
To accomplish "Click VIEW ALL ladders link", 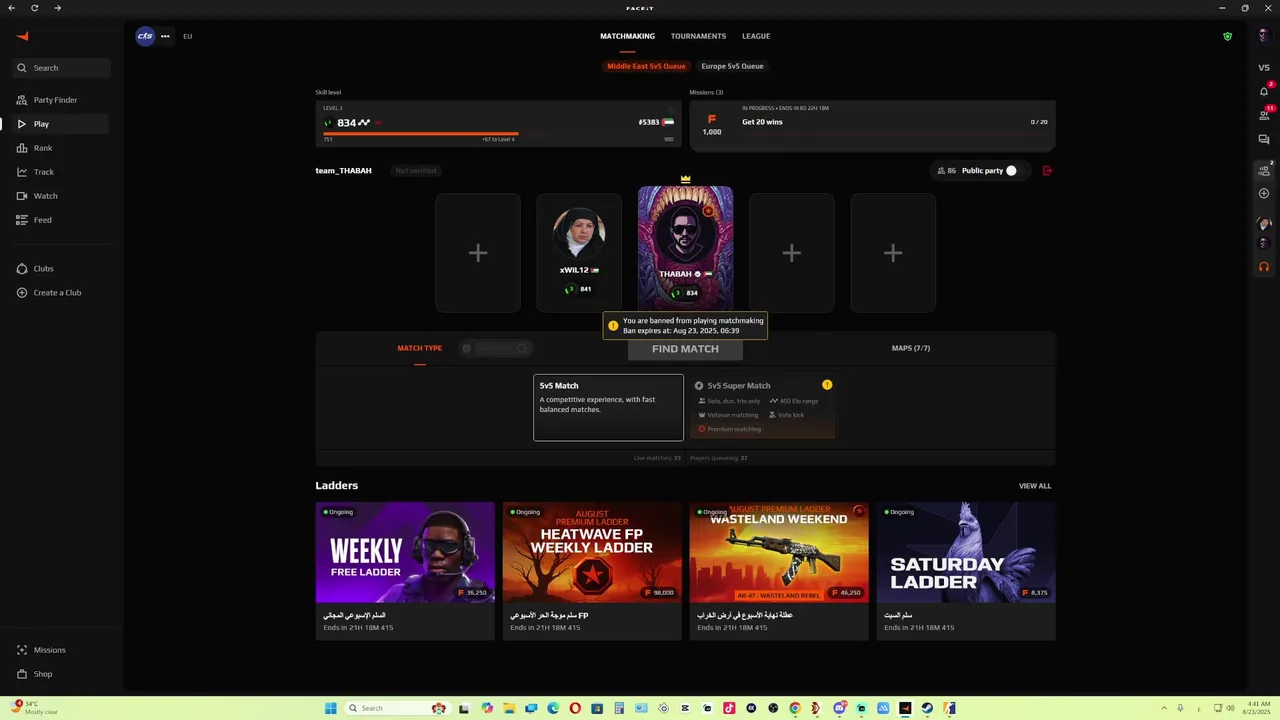I will 1035,486.
